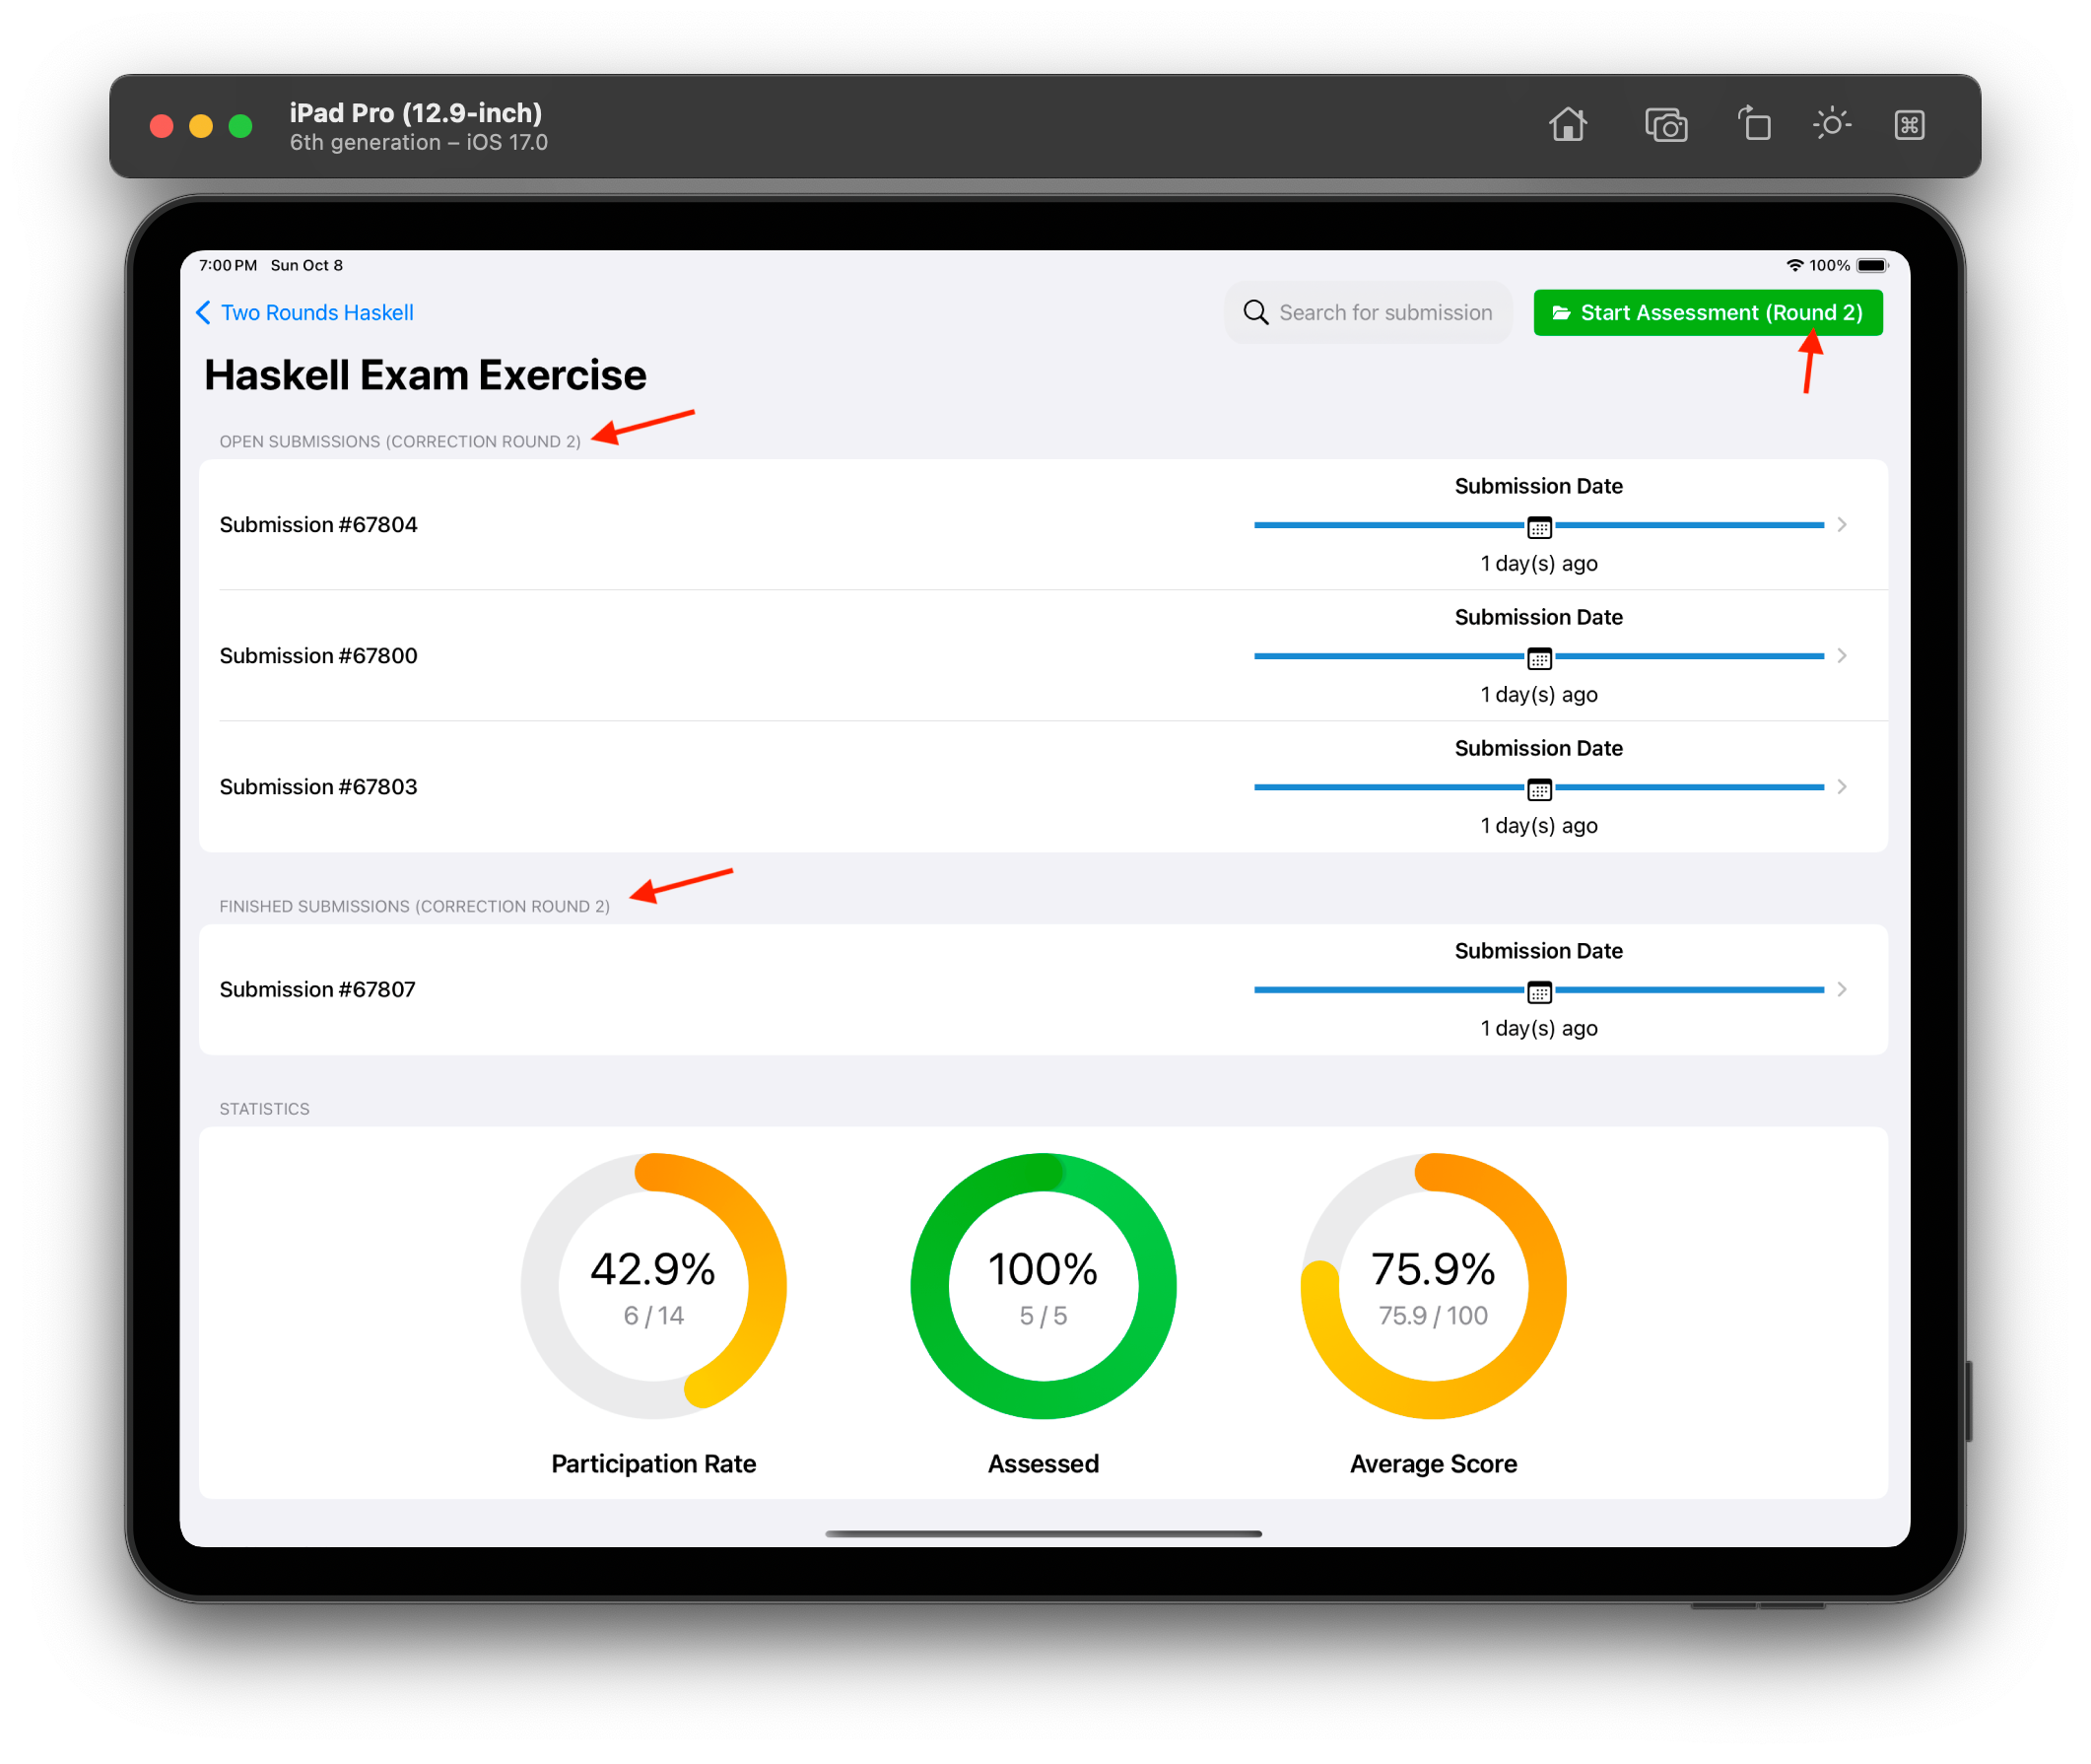Open Submission #67803 via its chevron
This screenshot has width=2091, height=1764.
click(1840, 786)
